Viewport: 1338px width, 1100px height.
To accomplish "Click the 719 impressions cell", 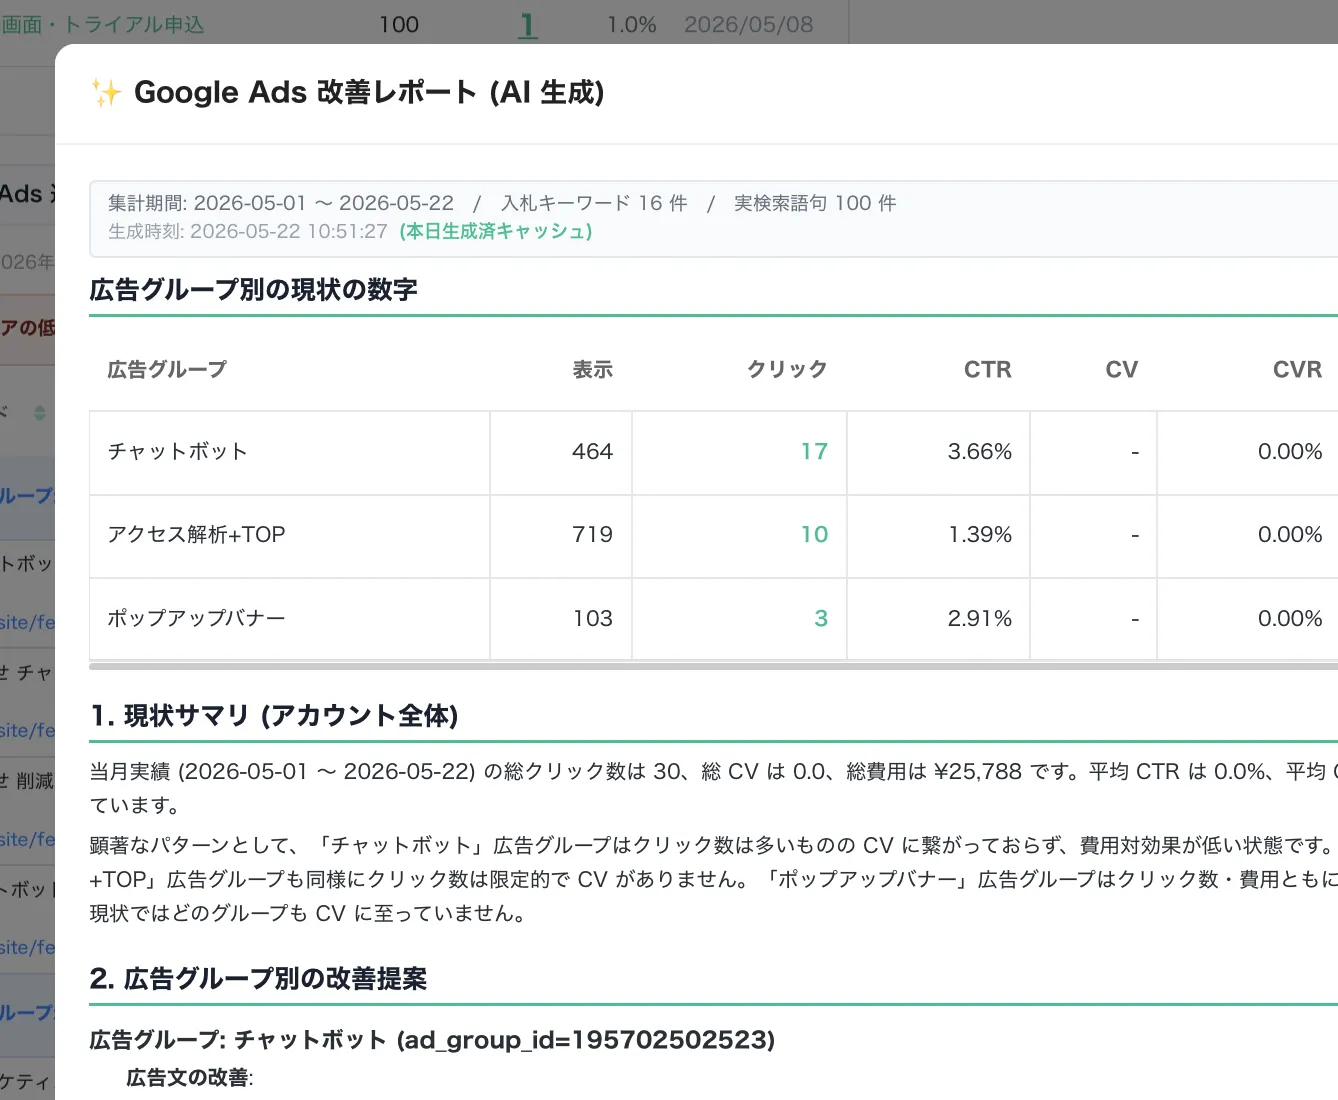I will point(561,536).
